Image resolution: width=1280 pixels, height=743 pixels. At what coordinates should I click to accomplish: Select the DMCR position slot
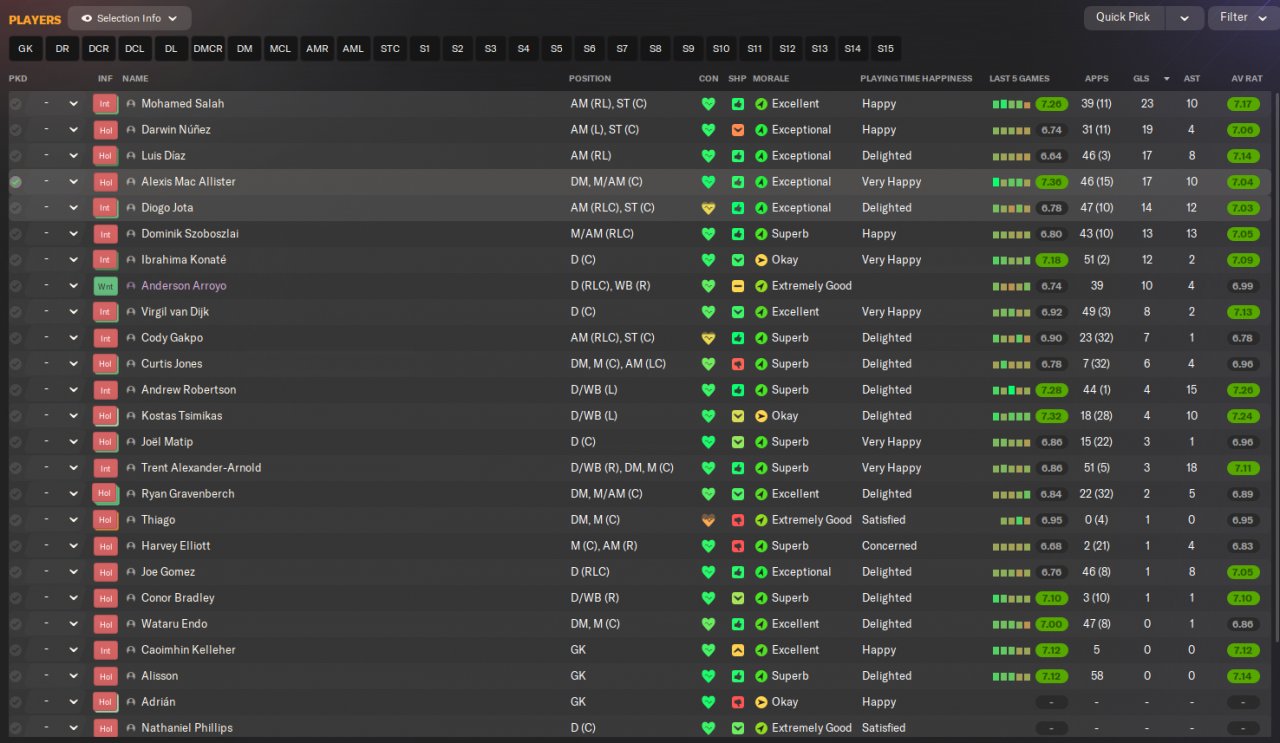[208, 48]
